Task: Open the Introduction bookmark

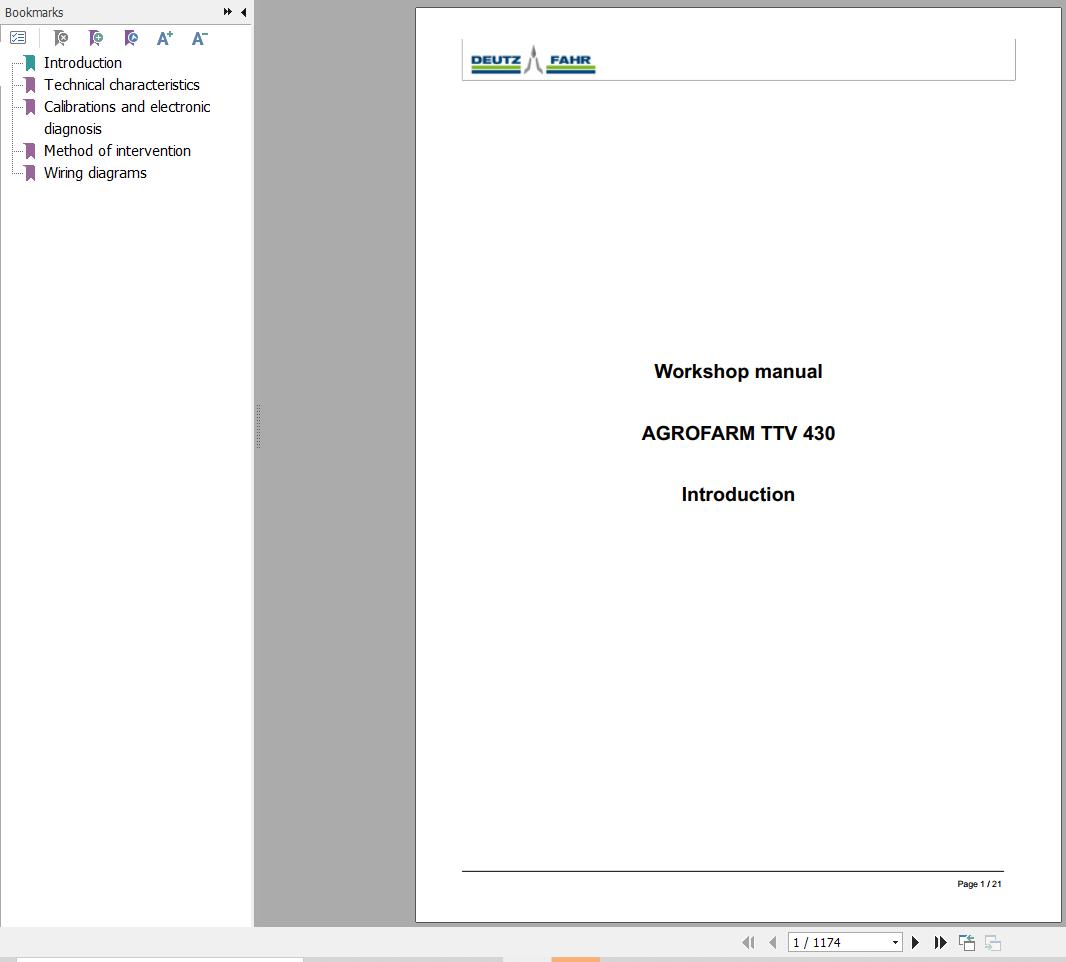Action: point(82,63)
